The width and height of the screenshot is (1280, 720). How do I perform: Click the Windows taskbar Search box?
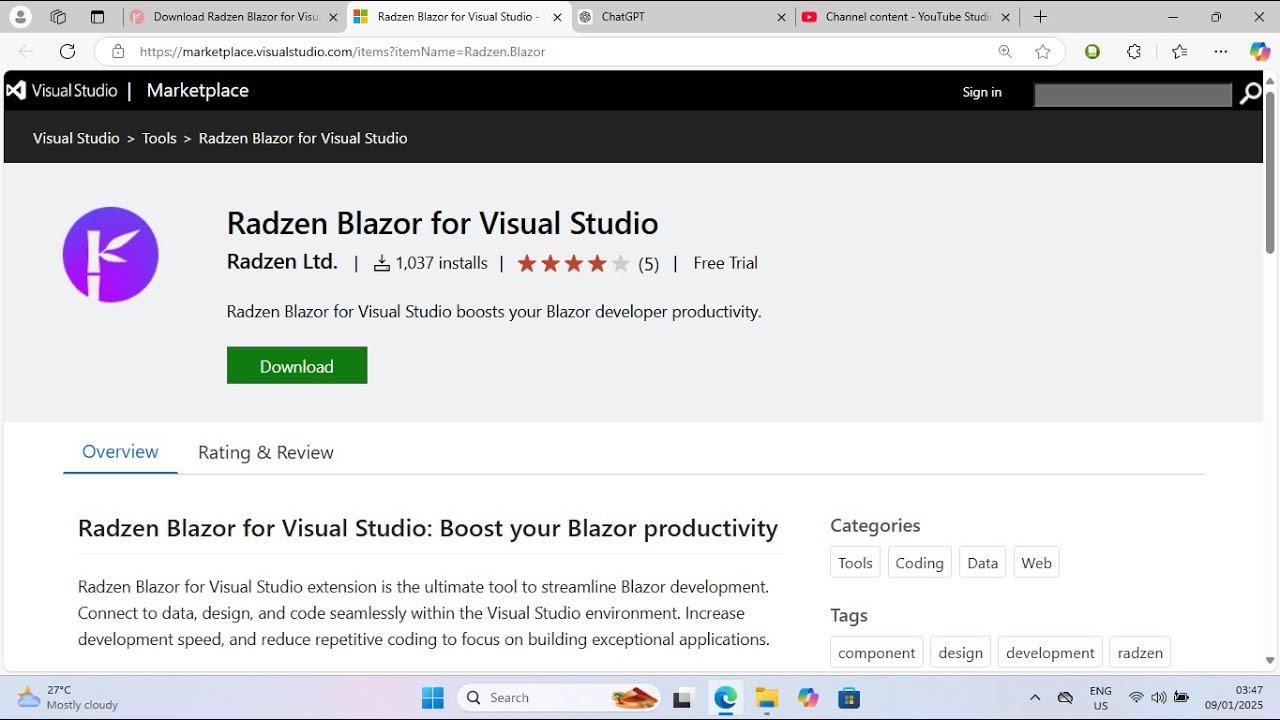[x=560, y=698]
